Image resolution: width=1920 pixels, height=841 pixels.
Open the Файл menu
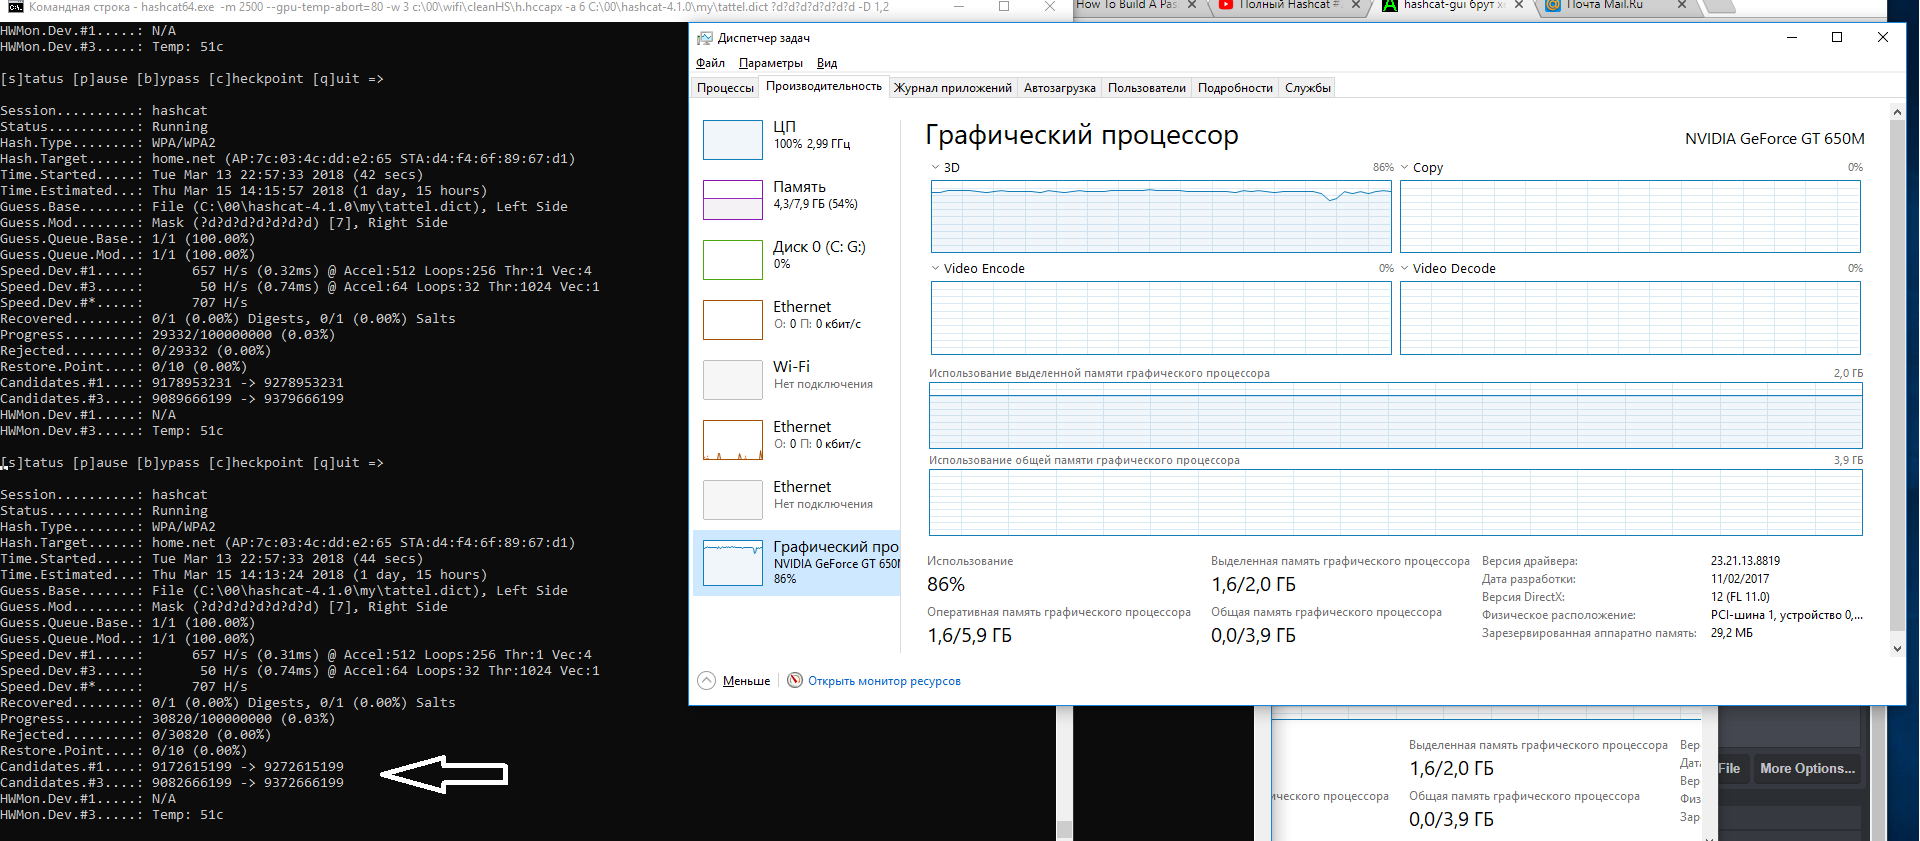click(710, 63)
